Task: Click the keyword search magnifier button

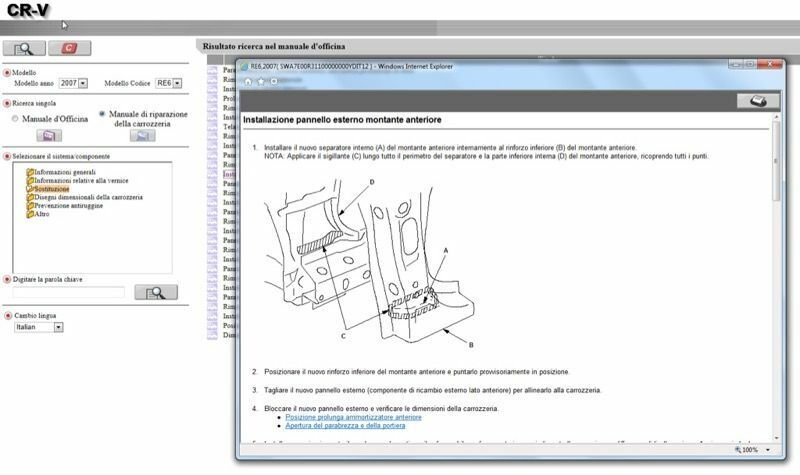Action: [155, 292]
